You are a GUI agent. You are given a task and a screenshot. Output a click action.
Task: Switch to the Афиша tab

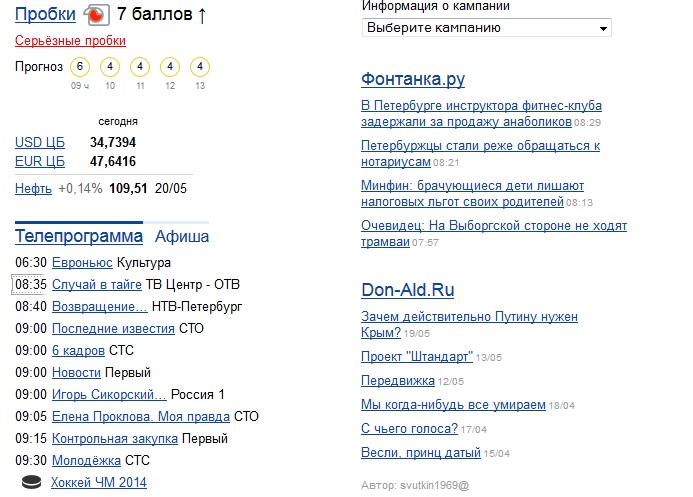(182, 236)
